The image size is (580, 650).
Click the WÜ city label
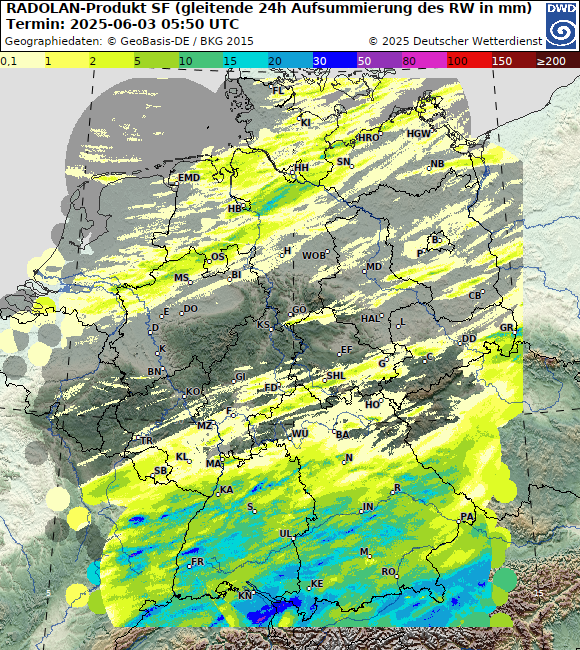coord(300,434)
